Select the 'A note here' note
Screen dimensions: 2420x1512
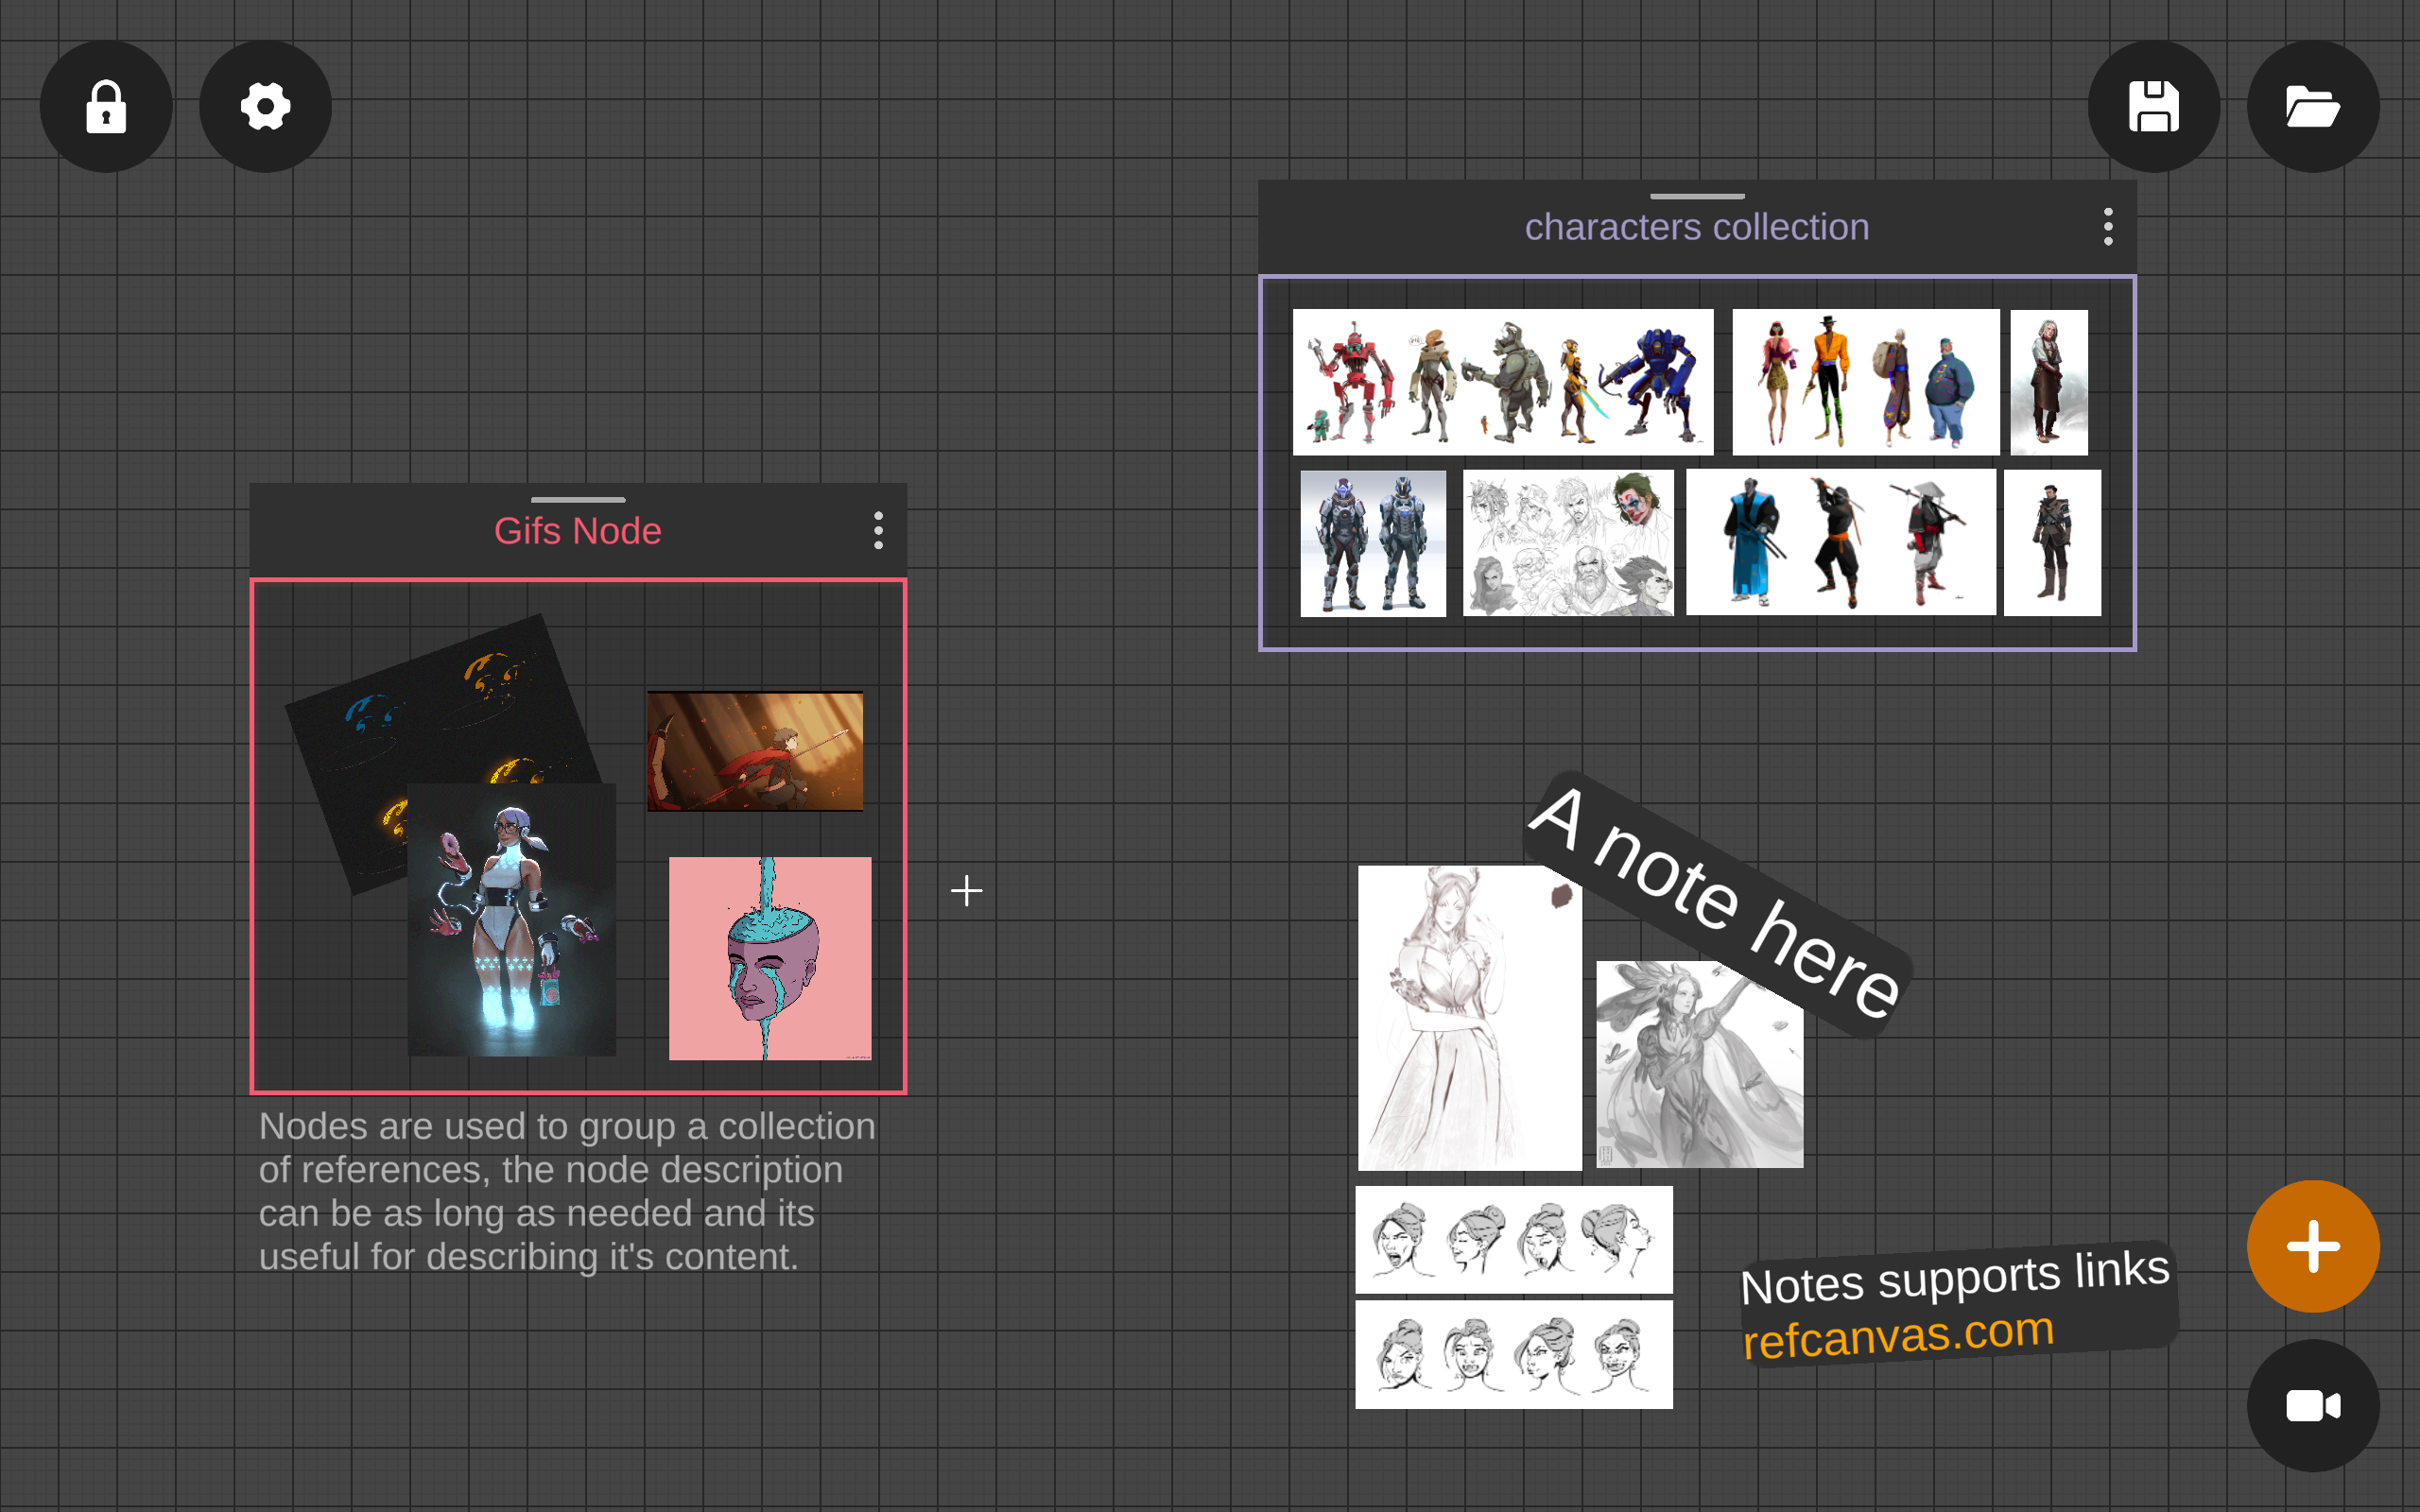1716,903
